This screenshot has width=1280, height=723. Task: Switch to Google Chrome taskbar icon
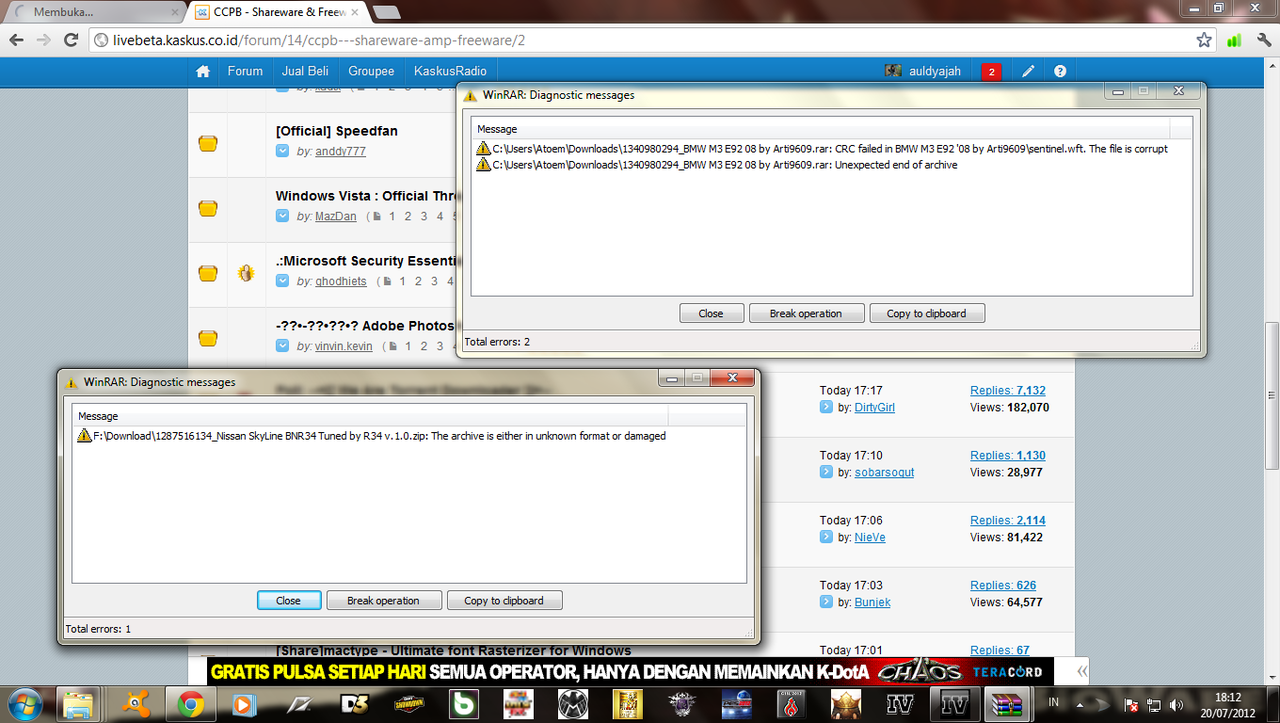click(191, 704)
